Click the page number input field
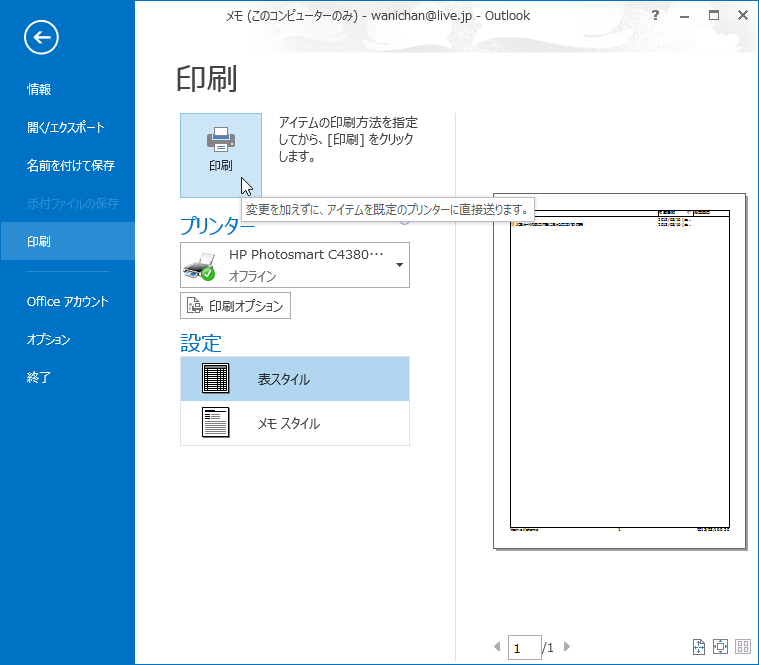 [525, 648]
